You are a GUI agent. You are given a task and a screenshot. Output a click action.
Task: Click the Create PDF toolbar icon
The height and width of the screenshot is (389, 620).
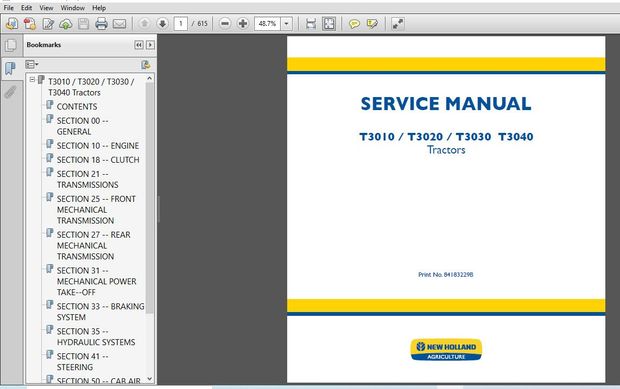pyautogui.click(x=30, y=24)
